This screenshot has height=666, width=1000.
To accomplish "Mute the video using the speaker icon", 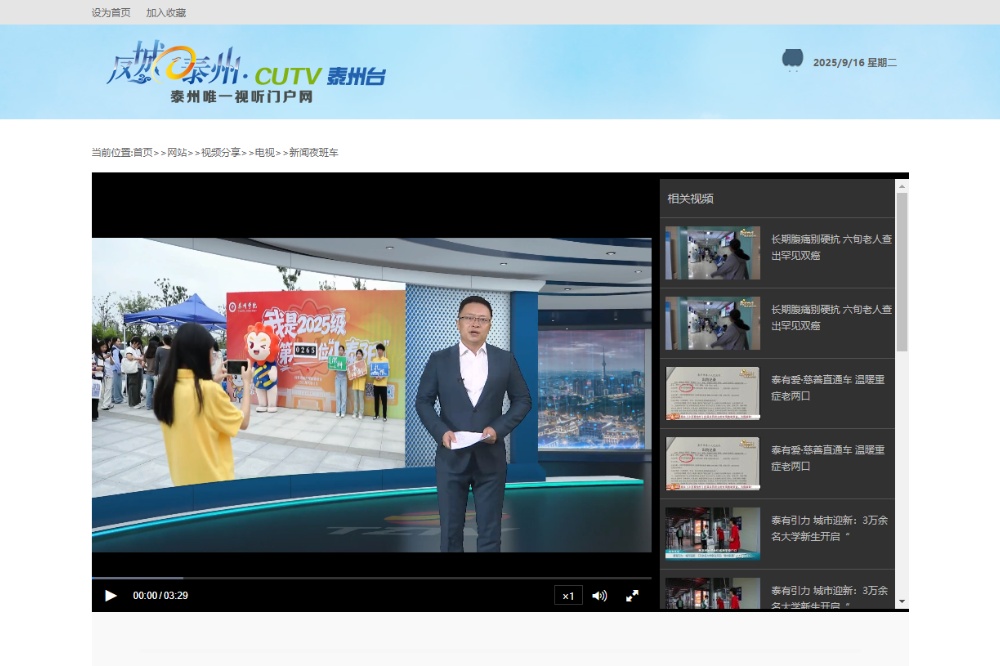I will 599,595.
